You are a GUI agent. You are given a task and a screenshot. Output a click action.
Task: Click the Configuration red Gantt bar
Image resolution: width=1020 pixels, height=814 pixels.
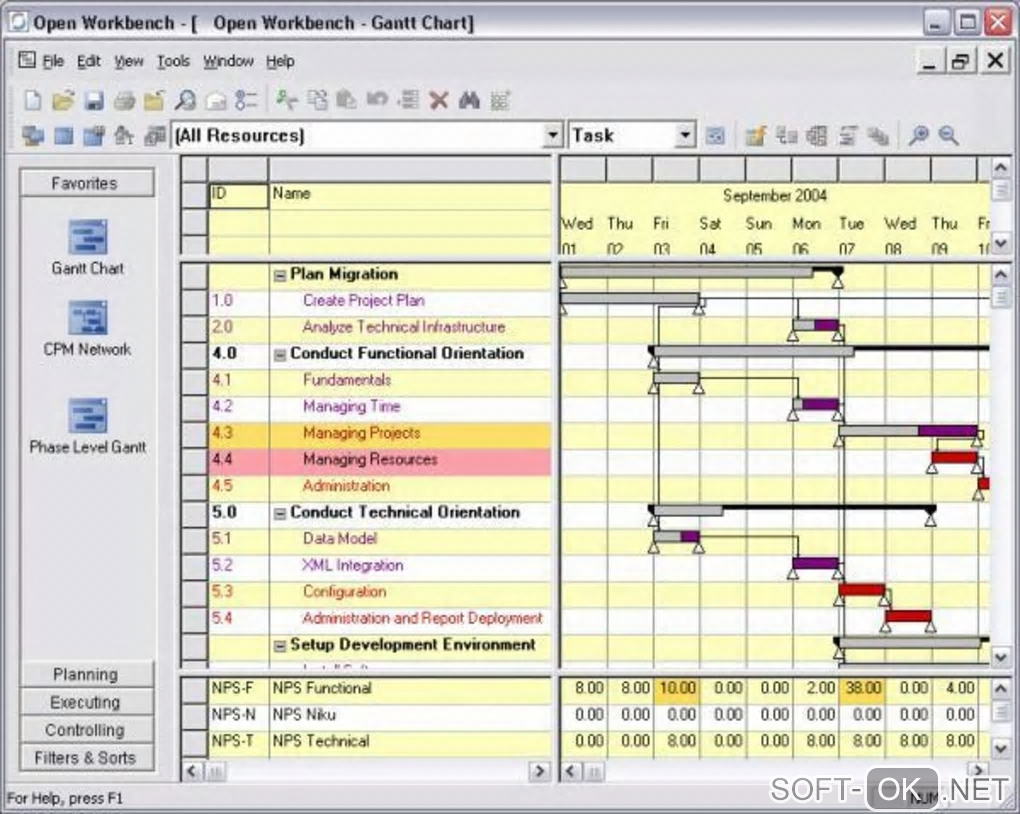tap(862, 590)
